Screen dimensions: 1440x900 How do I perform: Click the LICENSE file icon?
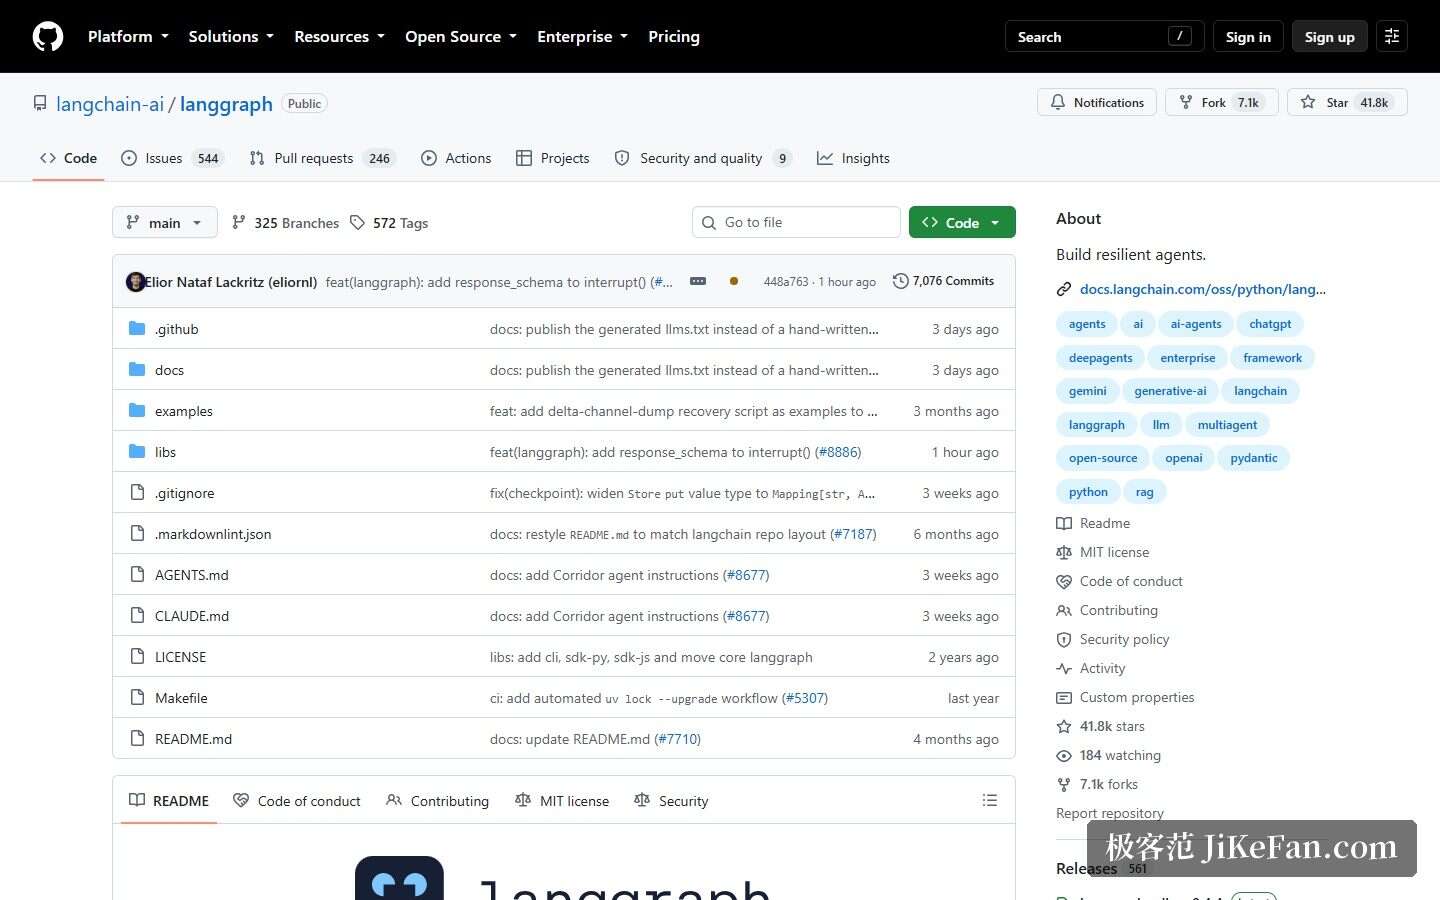coord(137,657)
